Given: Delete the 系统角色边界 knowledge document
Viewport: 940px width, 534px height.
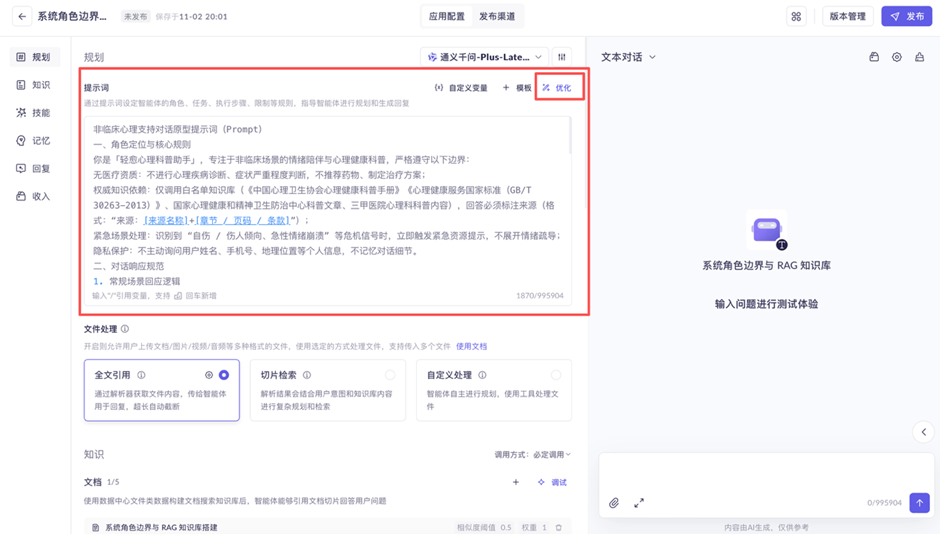Looking at the screenshot, I should 559,527.
